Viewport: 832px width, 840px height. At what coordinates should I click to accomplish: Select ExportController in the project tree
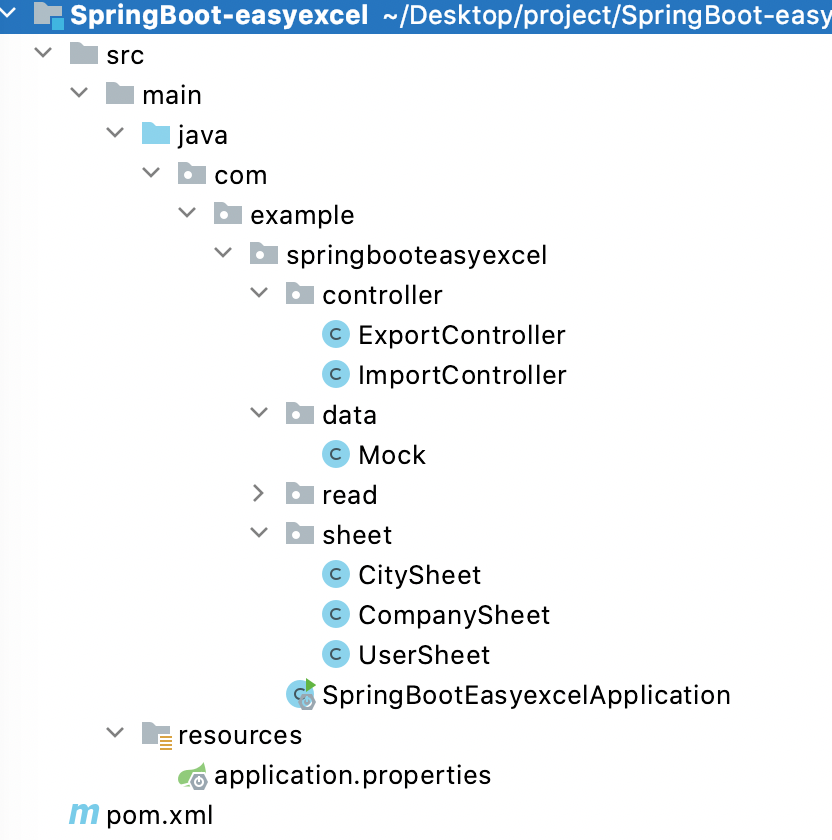(462, 335)
